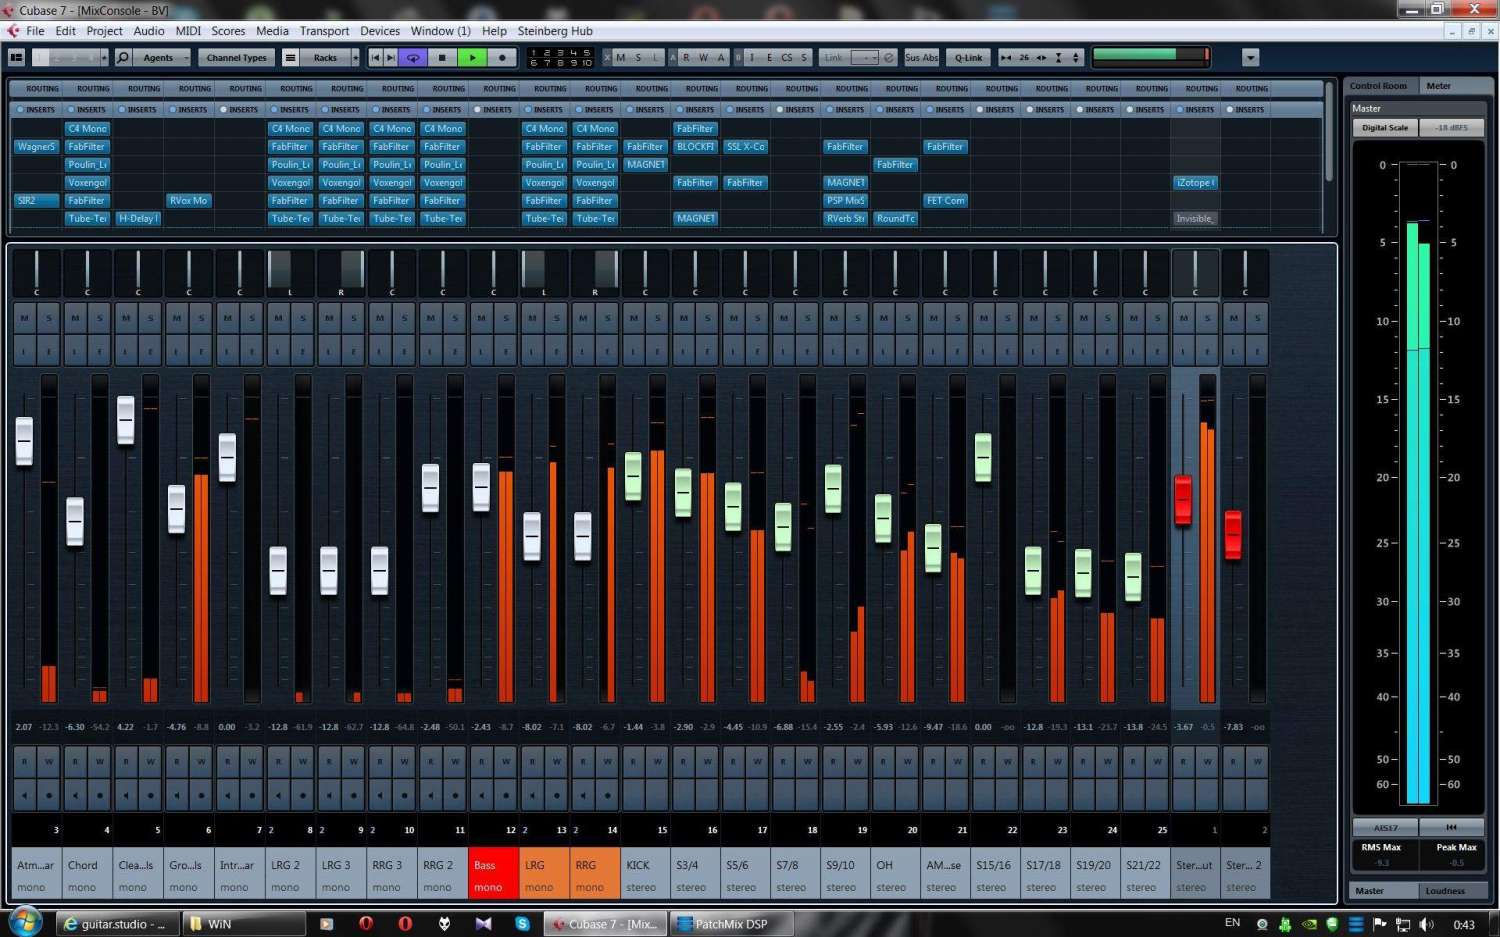Open the Agents dropdown
The height and width of the screenshot is (937, 1500).
pyautogui.click(x=163, y=57)
